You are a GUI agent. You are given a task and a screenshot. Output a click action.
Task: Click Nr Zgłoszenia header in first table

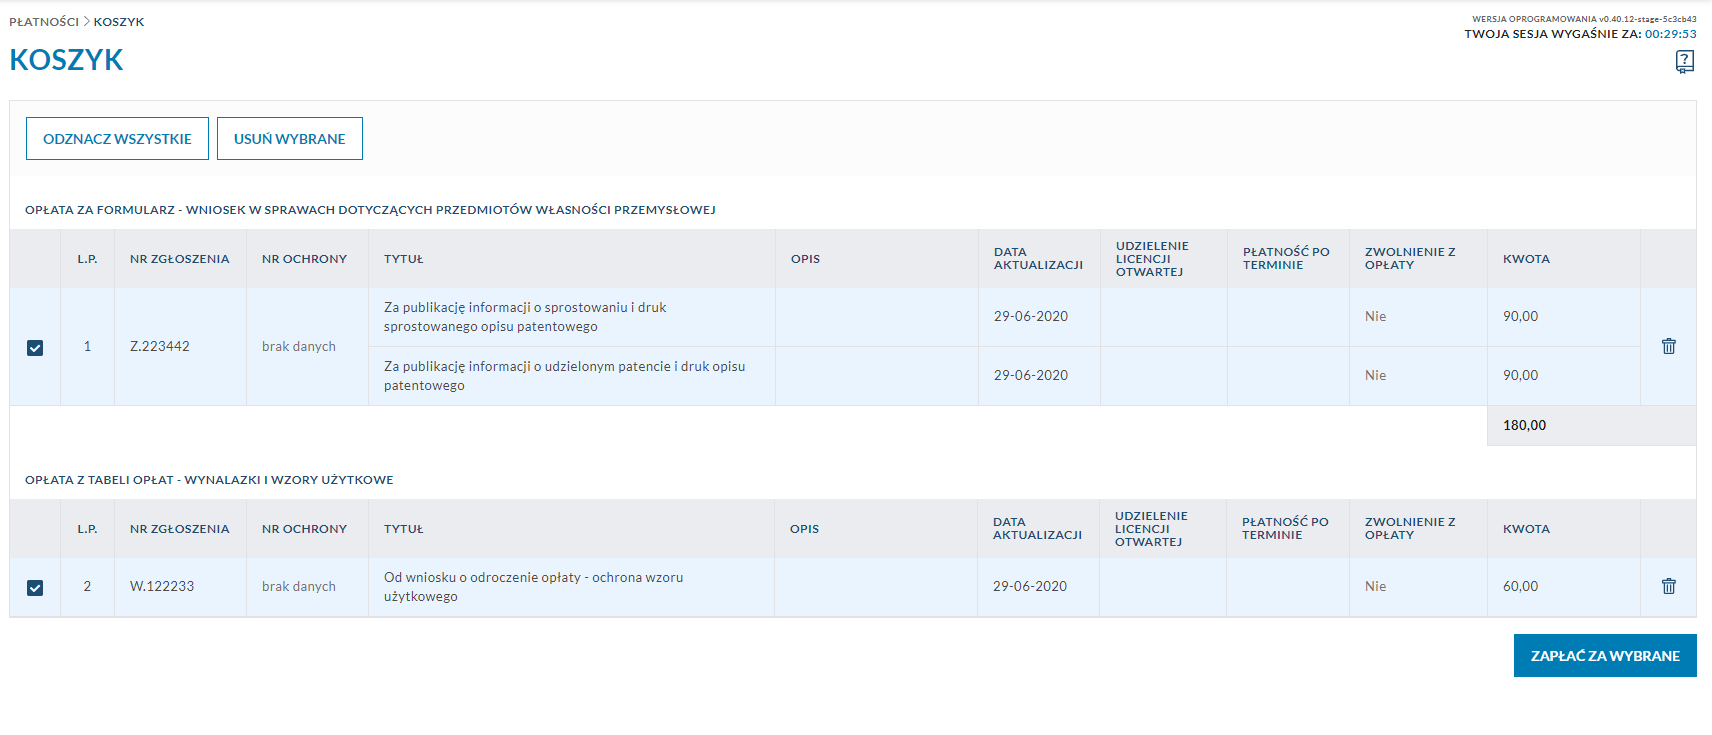(x=179, y=259)
